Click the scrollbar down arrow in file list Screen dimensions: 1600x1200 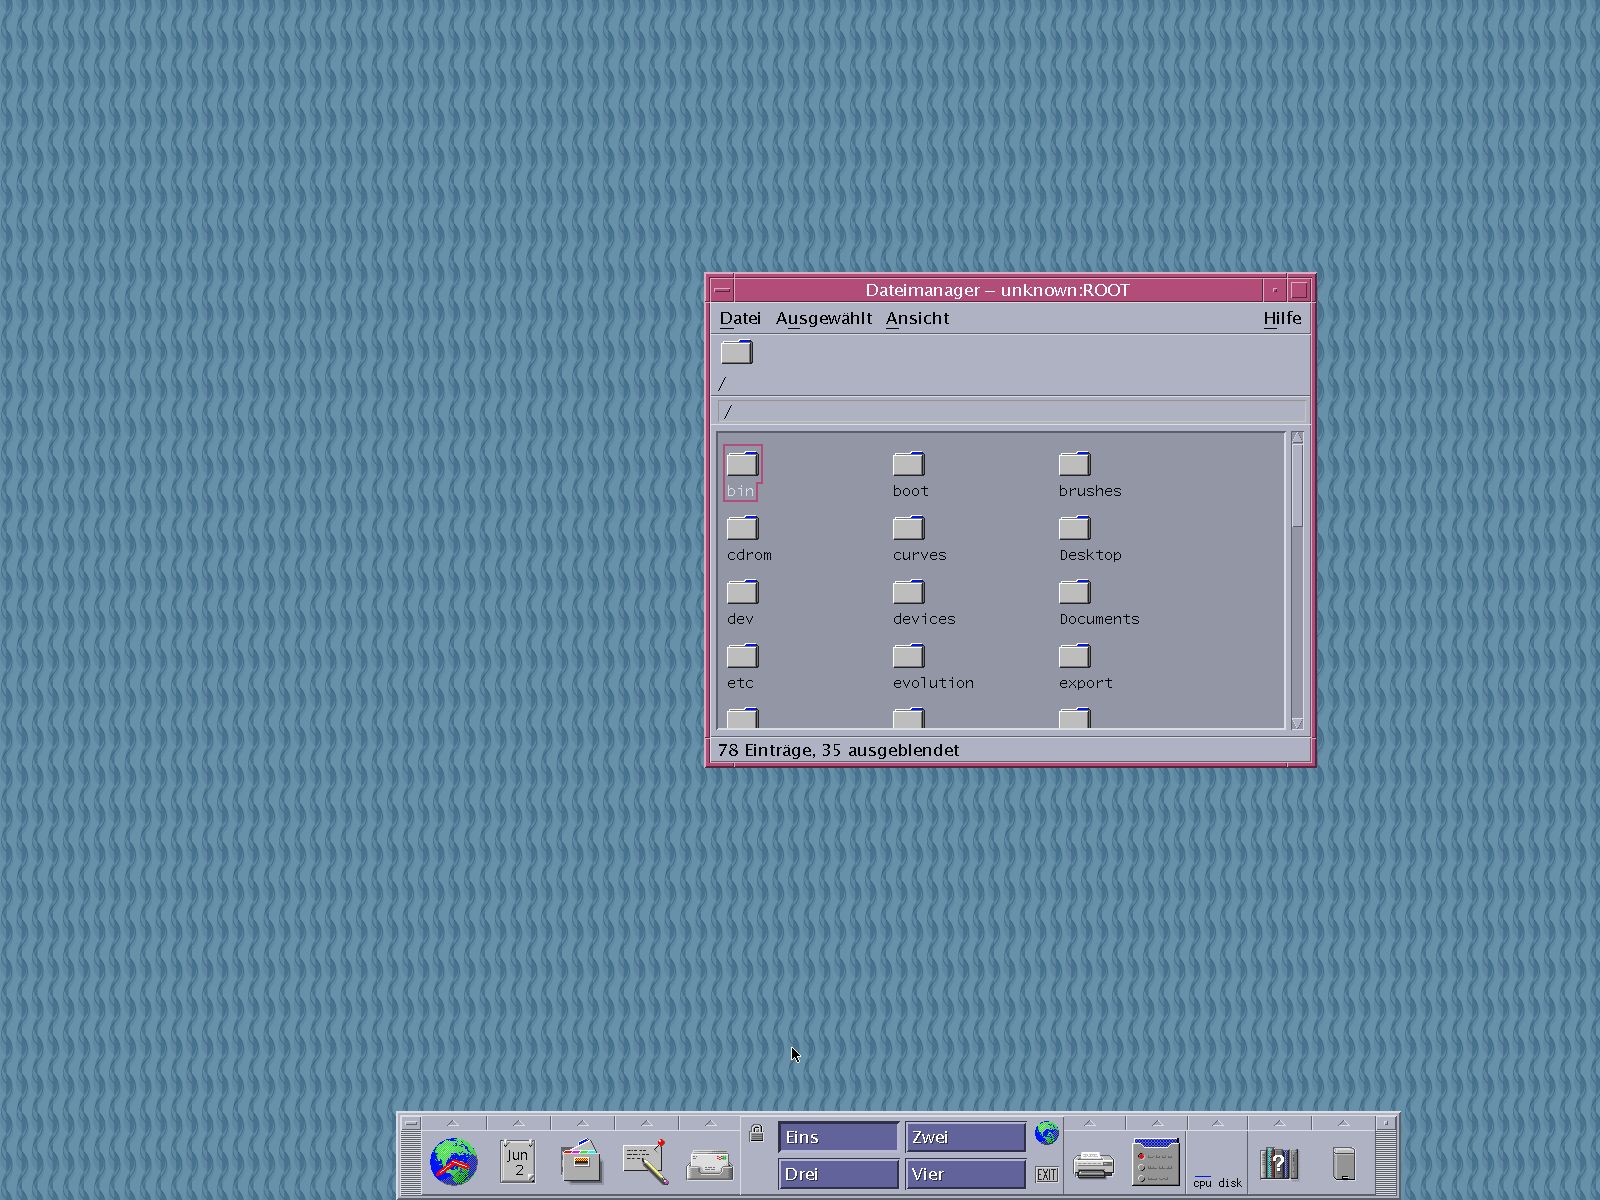pos(1297,723)
